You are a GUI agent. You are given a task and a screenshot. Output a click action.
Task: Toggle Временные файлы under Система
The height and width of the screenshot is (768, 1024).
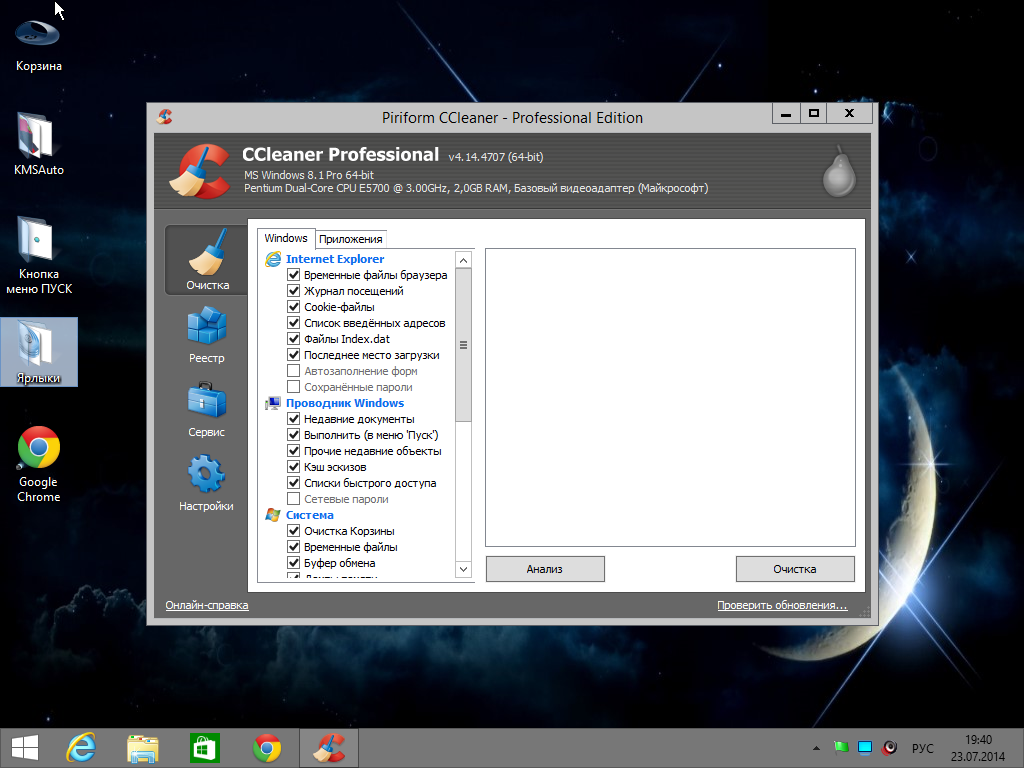click(x=294, y=547)
